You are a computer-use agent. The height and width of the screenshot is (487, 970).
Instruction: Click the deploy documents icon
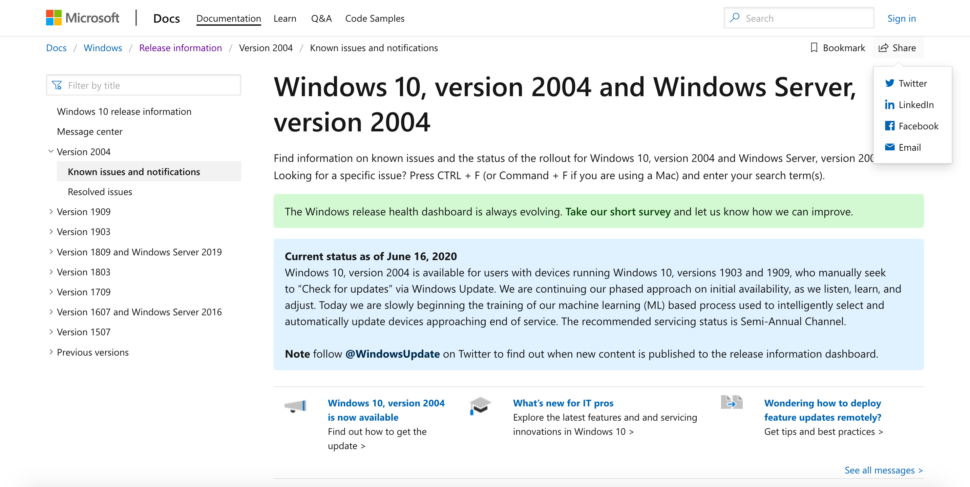tap(732, 402)
